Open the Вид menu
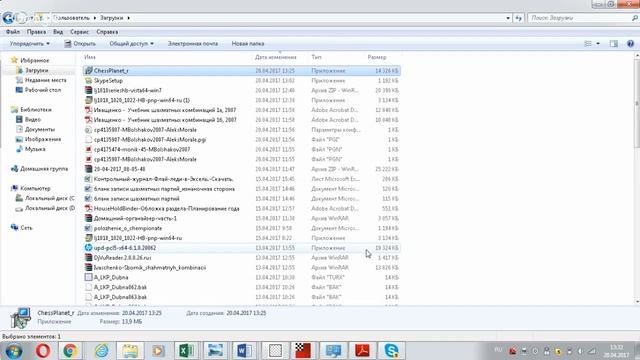The height and width of the screenshot is (360, 640). click(x=58, y=32)
